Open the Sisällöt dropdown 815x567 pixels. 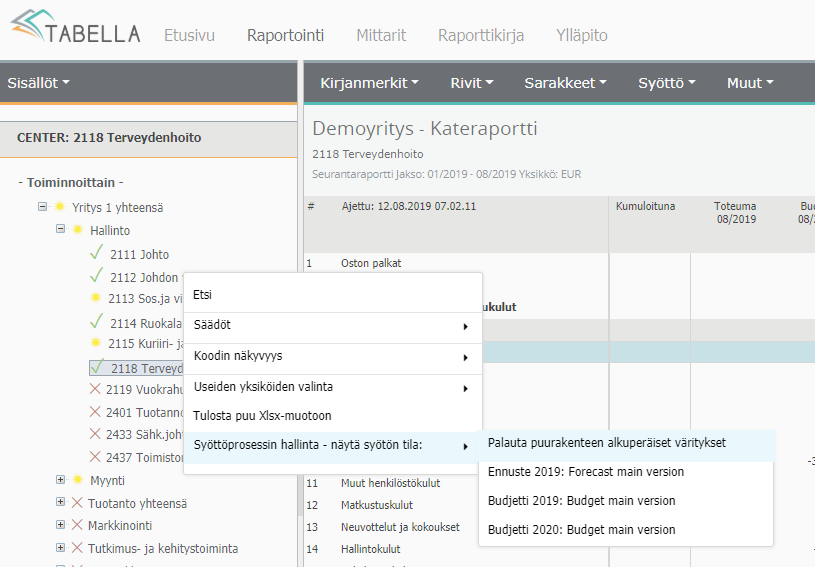click(x=39, y=83)
